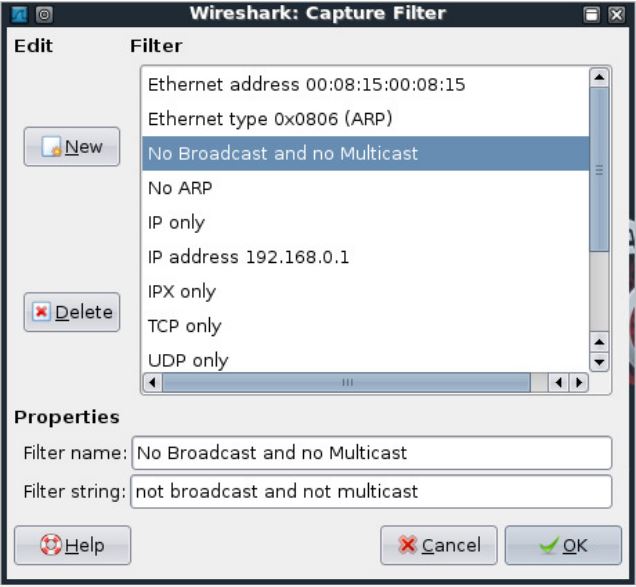
Task: Click the bottom-most down arrow of vertical scrollbar
Action: point(599,362)
